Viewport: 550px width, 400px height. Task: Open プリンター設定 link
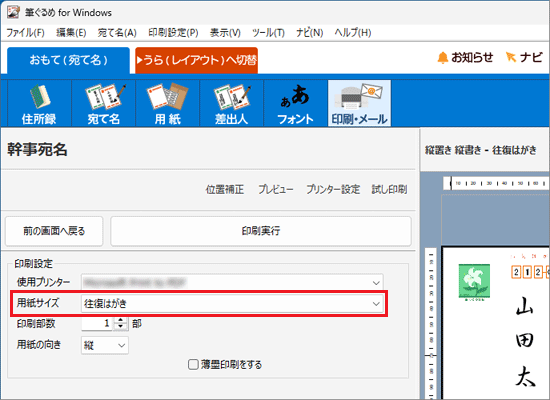coord(333,189)
